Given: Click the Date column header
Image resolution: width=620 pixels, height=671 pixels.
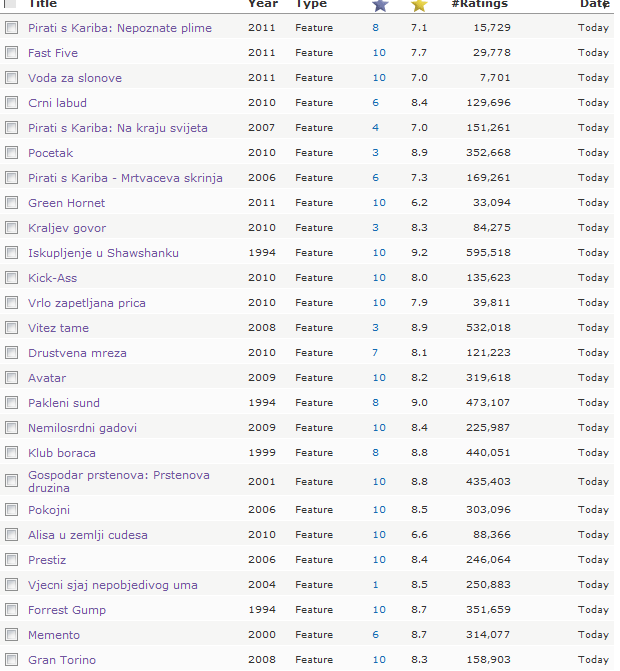Looking at the screenshot, I should 594,4.
